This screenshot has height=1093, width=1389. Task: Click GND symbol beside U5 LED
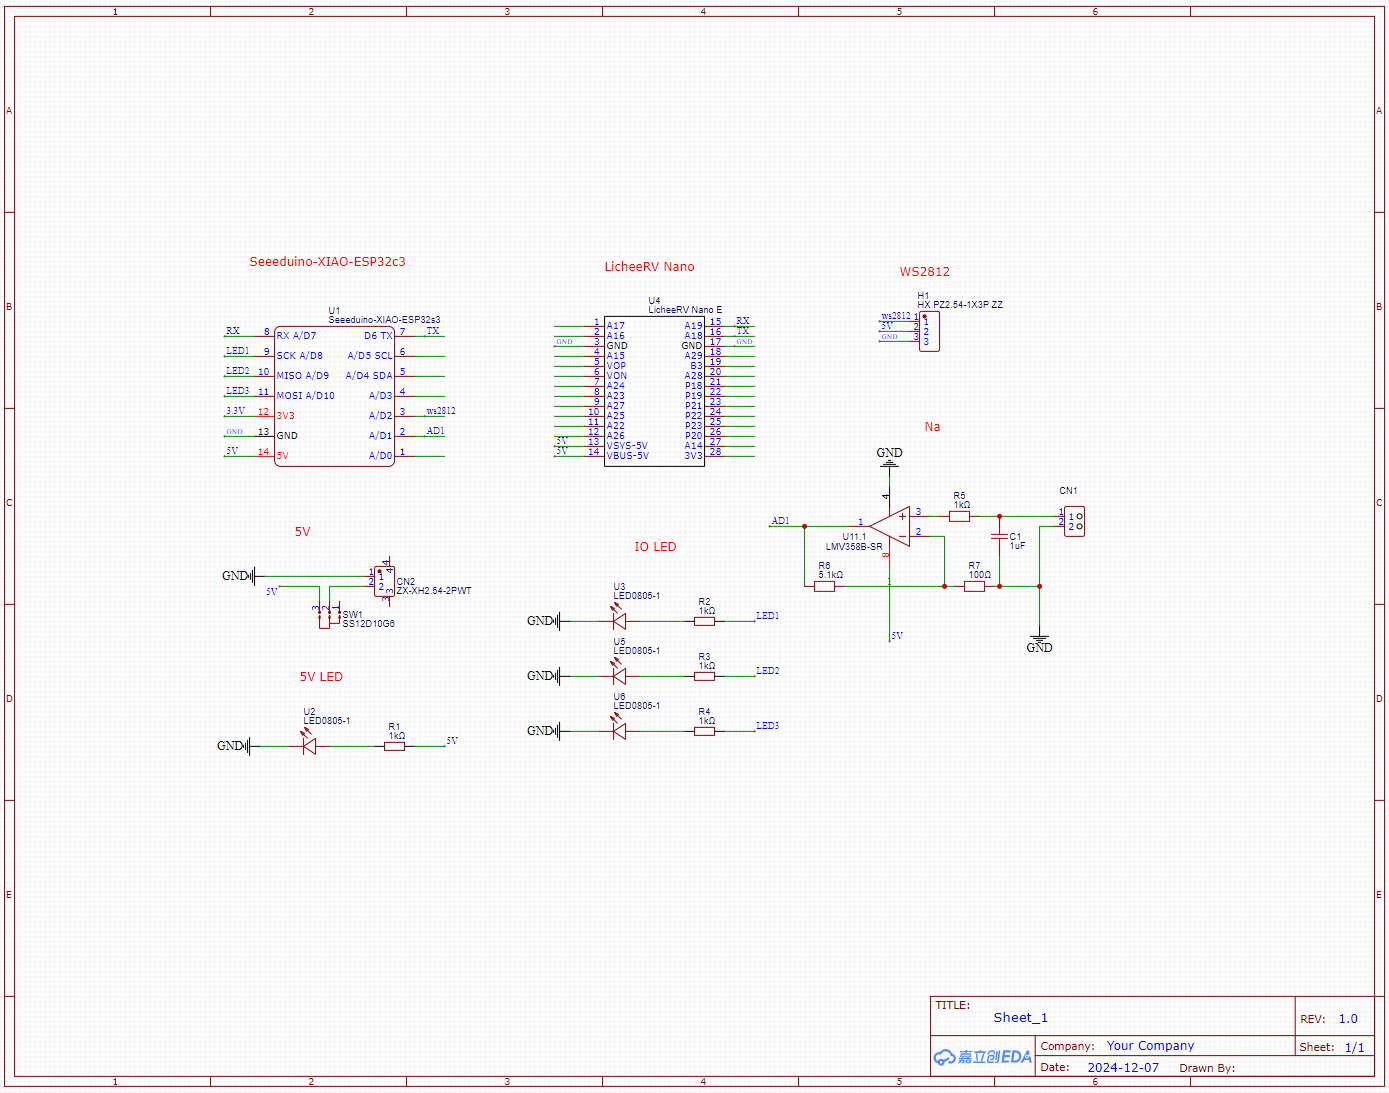[543, 676]
